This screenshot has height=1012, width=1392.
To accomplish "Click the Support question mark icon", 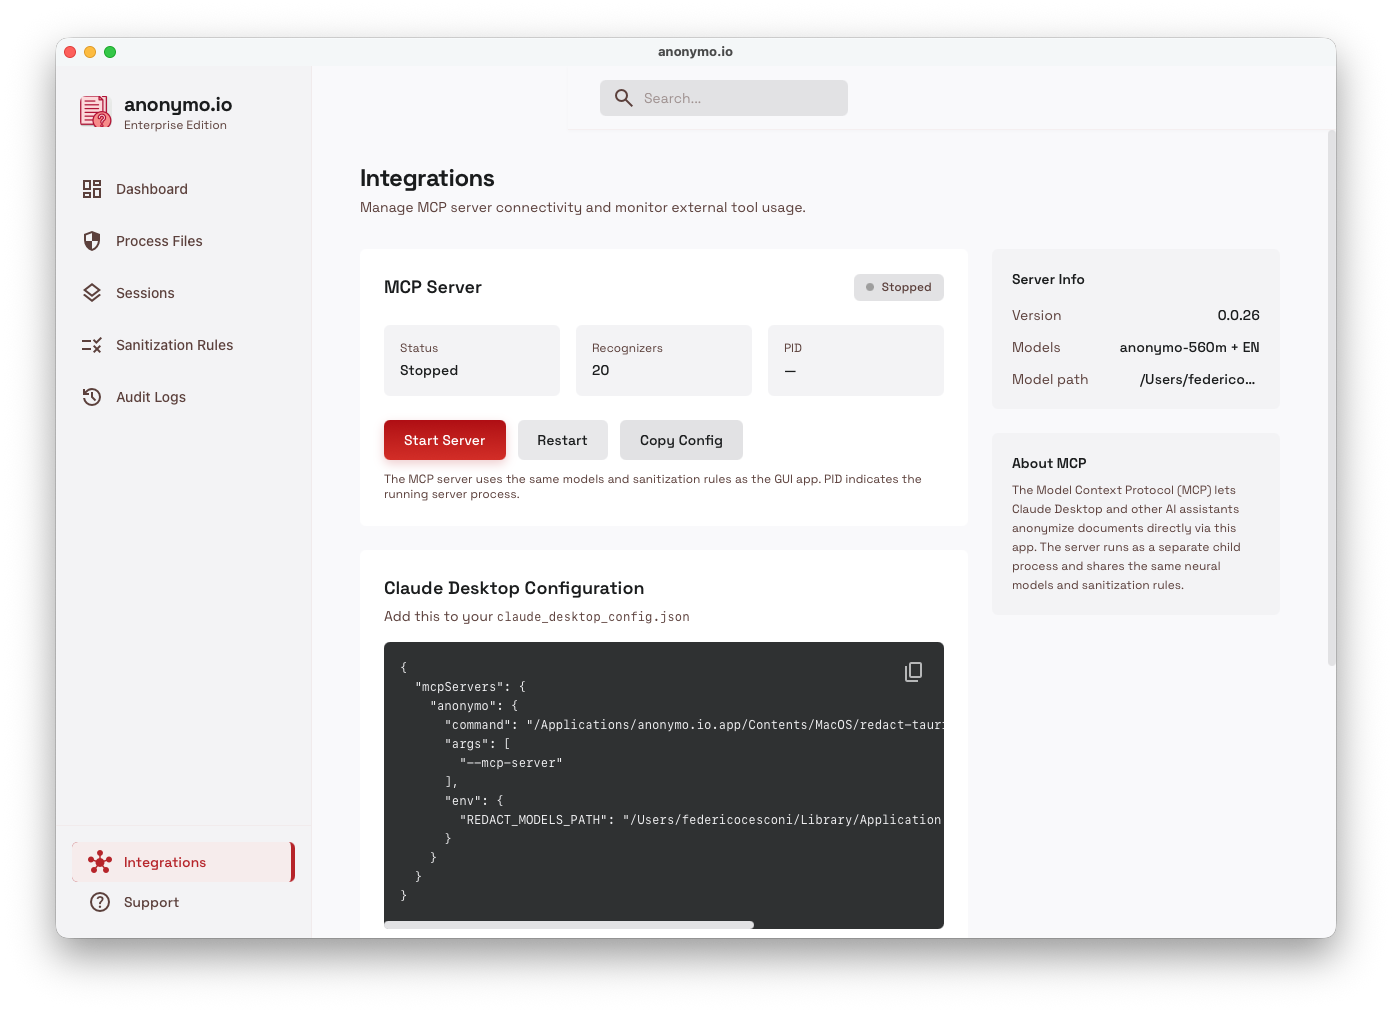I will tap(100, 902).
